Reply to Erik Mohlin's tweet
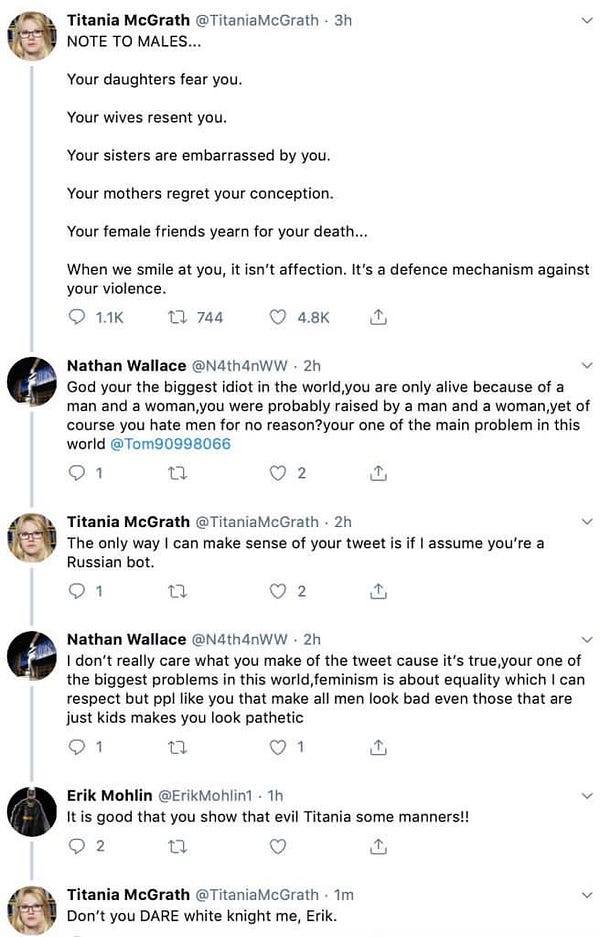The width and height of the screenshot is (600, 937). pyautogui.click(x=77, y=846)
